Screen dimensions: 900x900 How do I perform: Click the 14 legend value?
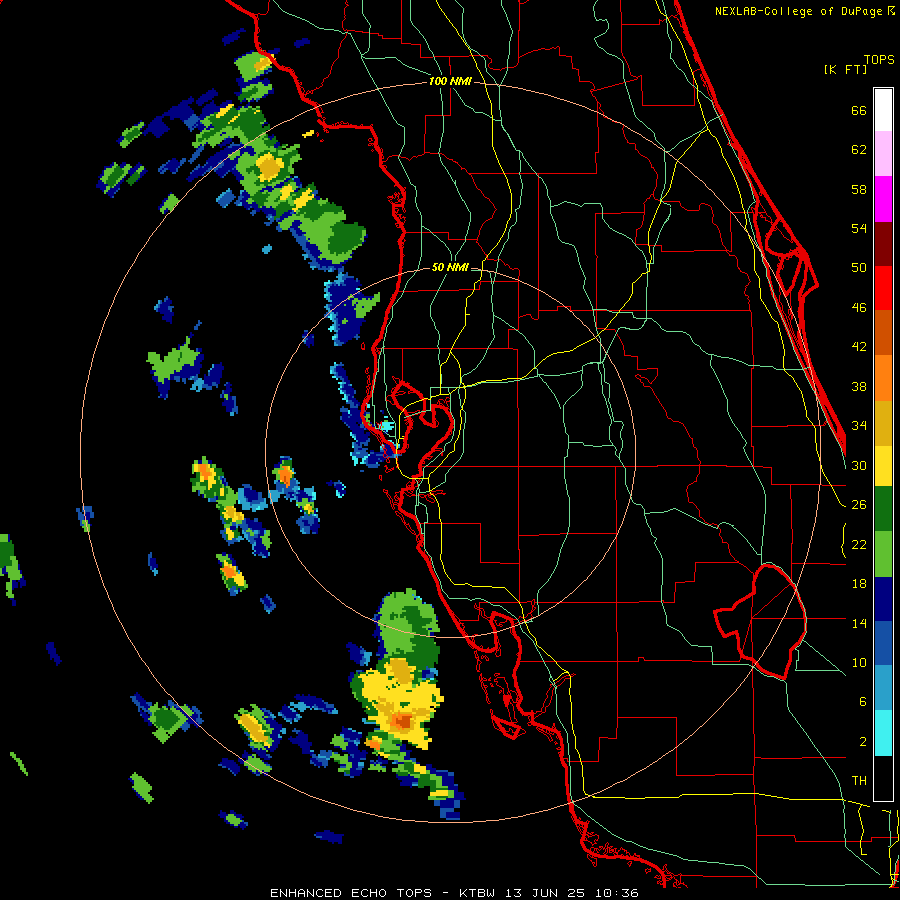(859, 623)
